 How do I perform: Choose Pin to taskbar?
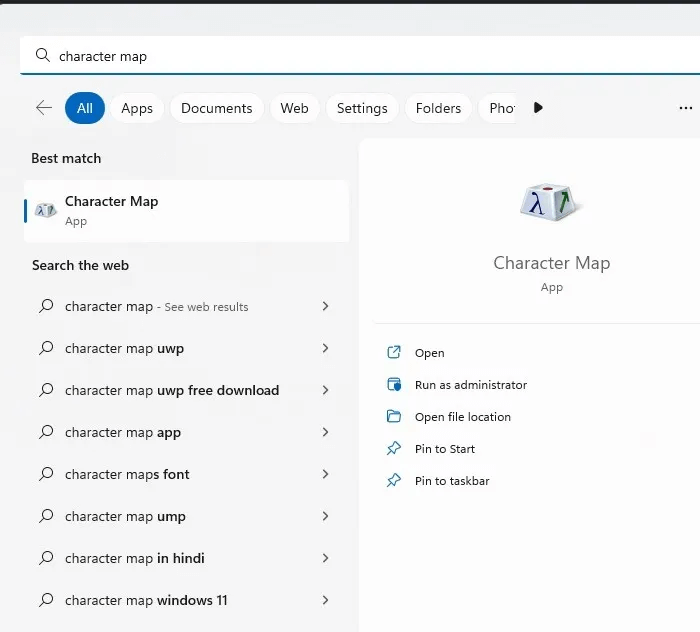(452, 481)
